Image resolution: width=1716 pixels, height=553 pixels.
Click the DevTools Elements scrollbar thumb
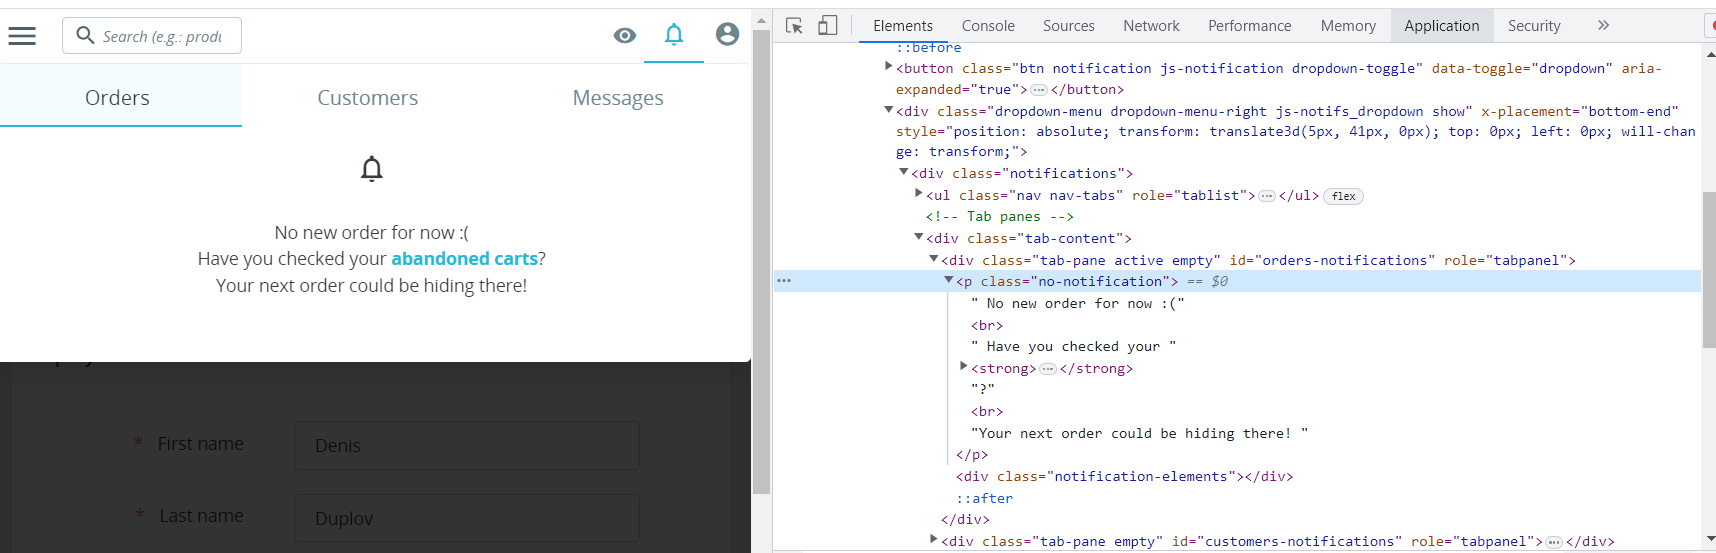1709,270
